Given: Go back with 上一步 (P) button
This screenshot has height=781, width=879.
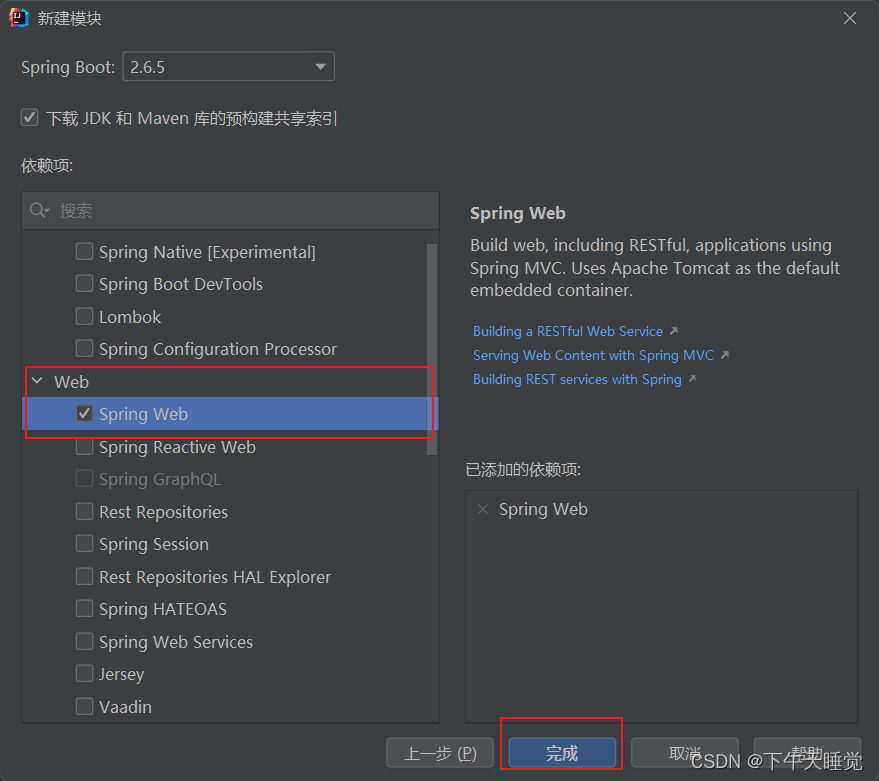Looking at the screenshot, I should (x=440, y=752).
